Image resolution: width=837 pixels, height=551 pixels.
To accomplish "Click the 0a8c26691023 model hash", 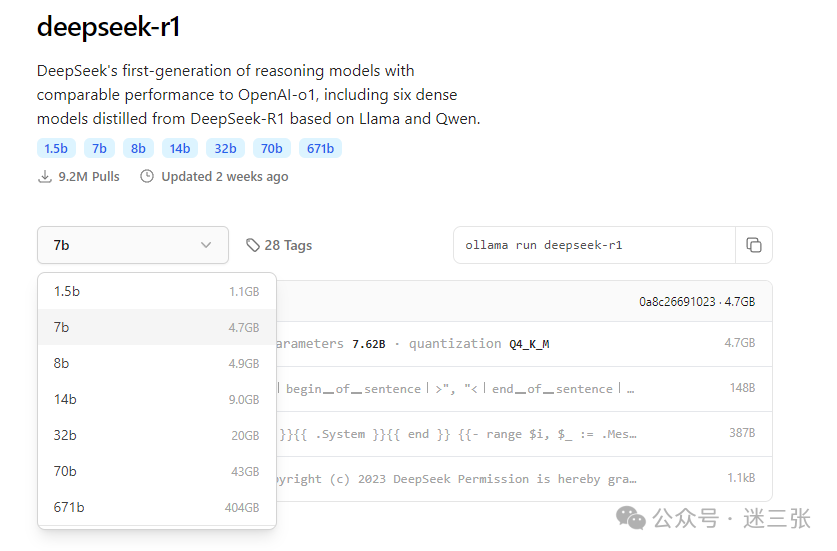I will (677, 301).
